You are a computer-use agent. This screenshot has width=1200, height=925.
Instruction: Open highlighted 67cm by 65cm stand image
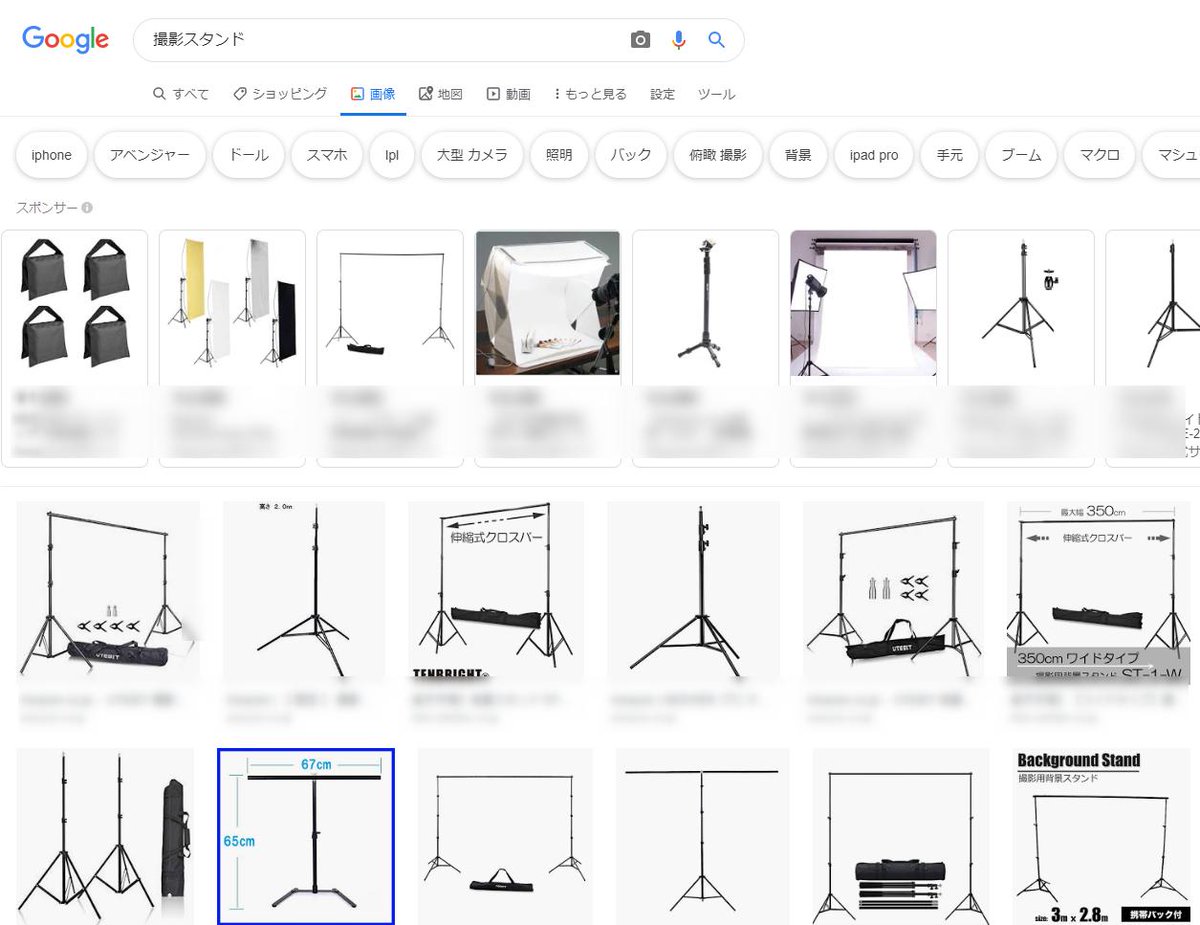click(x=306, y=837)
